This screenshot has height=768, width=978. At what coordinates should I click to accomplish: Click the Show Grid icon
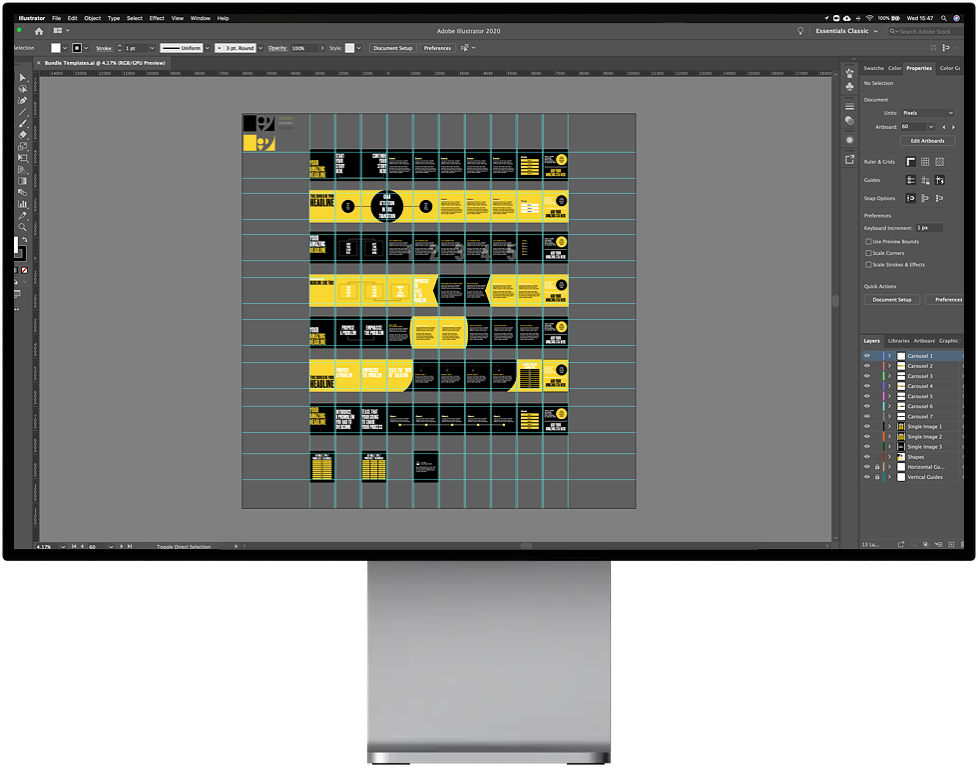tap(926, 162)
